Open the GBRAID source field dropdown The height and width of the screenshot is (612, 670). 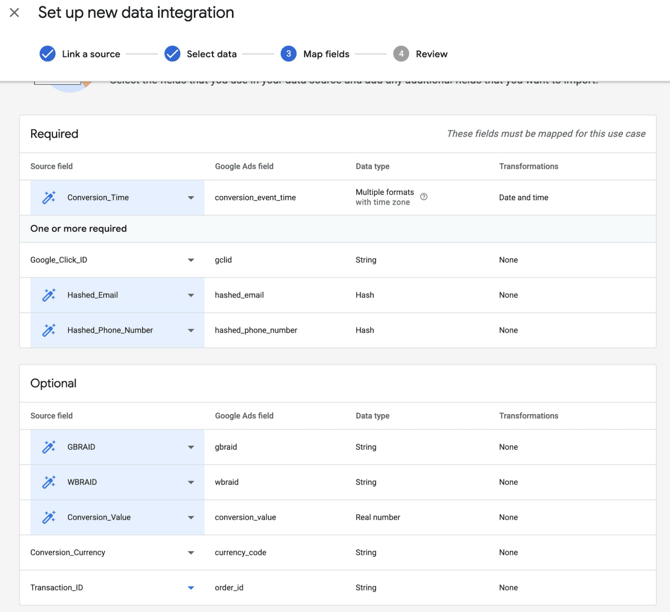pos(191,447)
